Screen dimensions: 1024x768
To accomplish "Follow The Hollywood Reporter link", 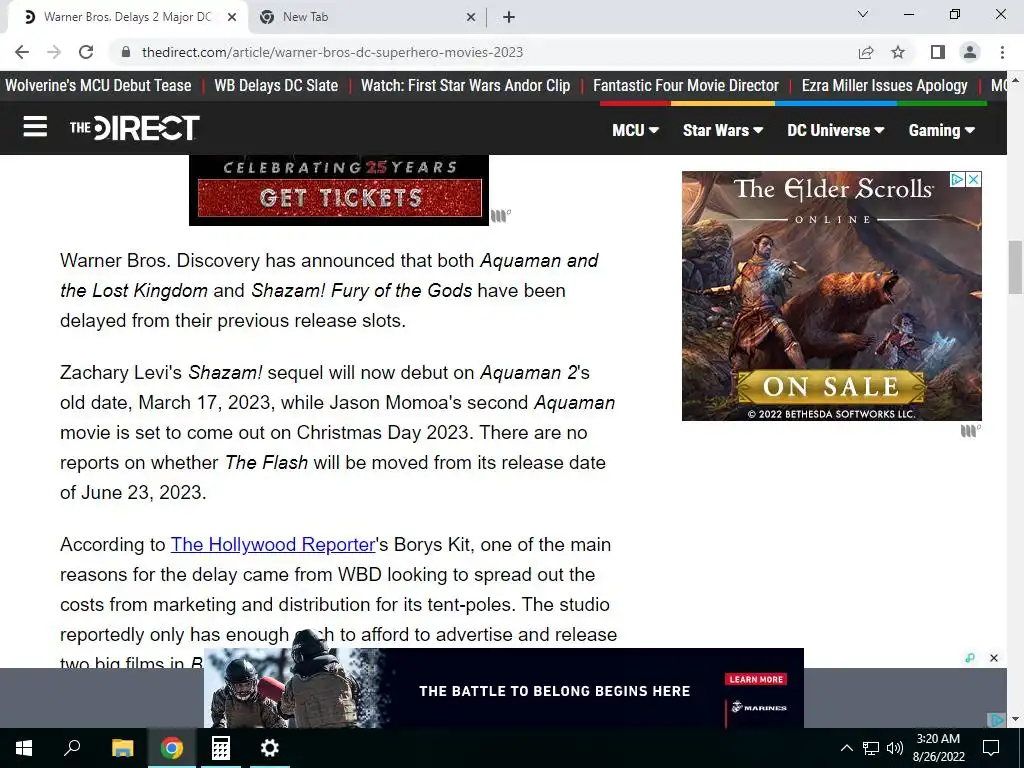I will click(273, 545).
